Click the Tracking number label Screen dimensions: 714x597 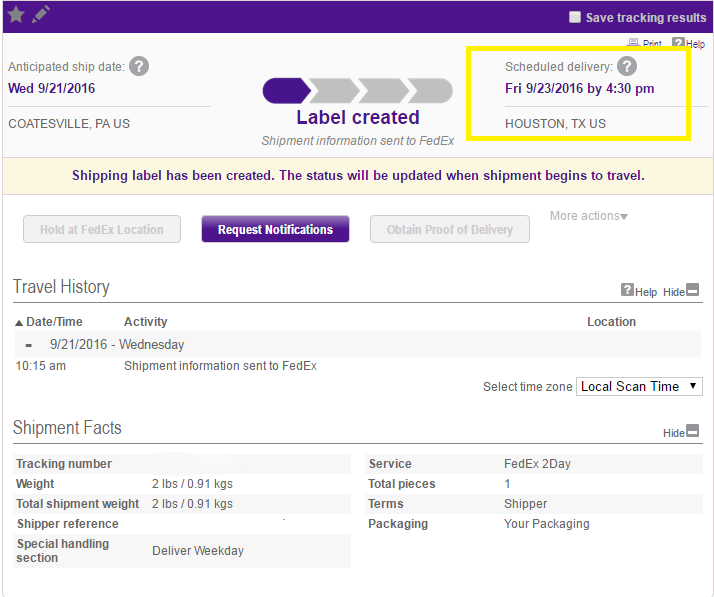[x=64, y=464]
